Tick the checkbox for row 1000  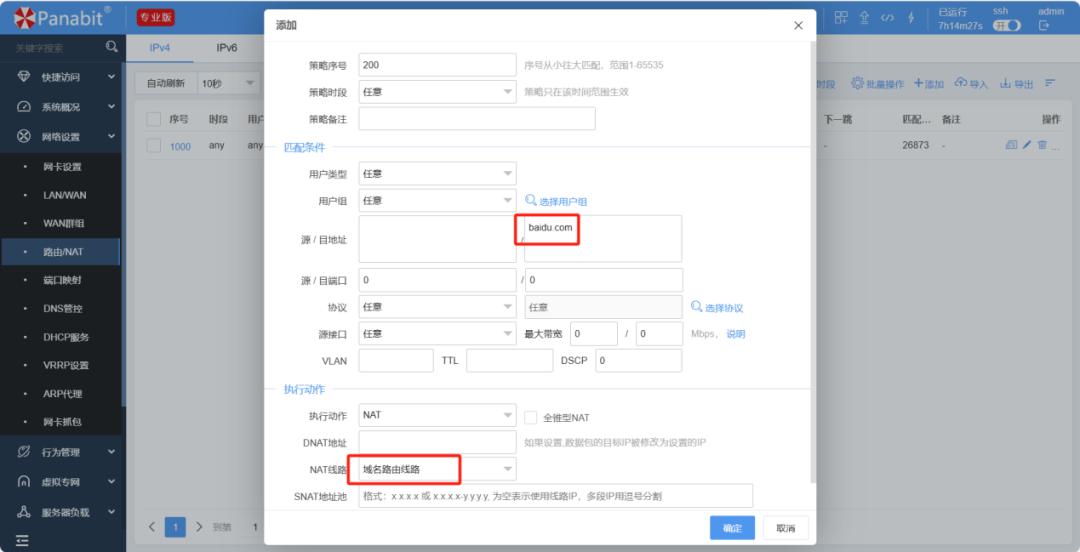pos(154,145)
